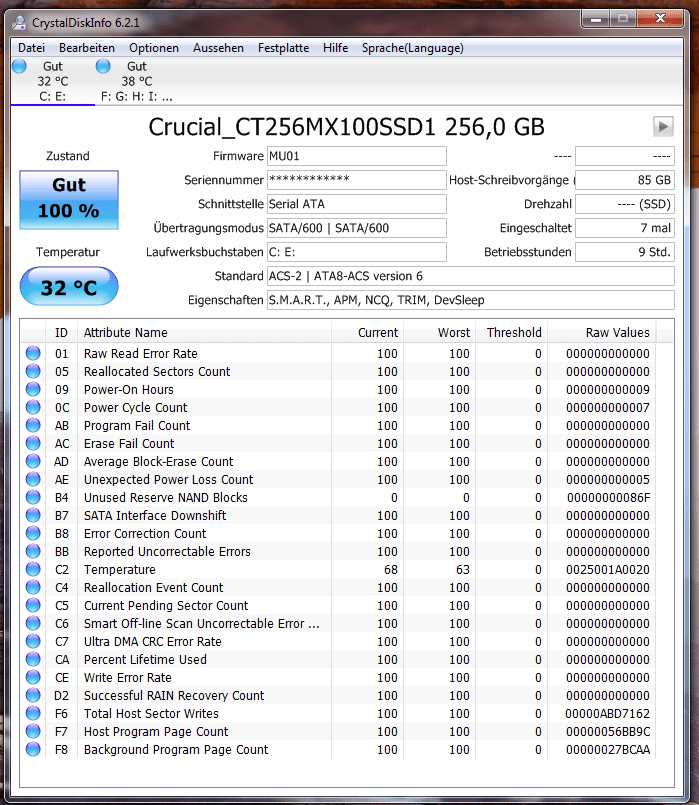This screenshot has height=805, width=699.
Task: Click the Firmware field showing MU01
Action: point(357,156)
